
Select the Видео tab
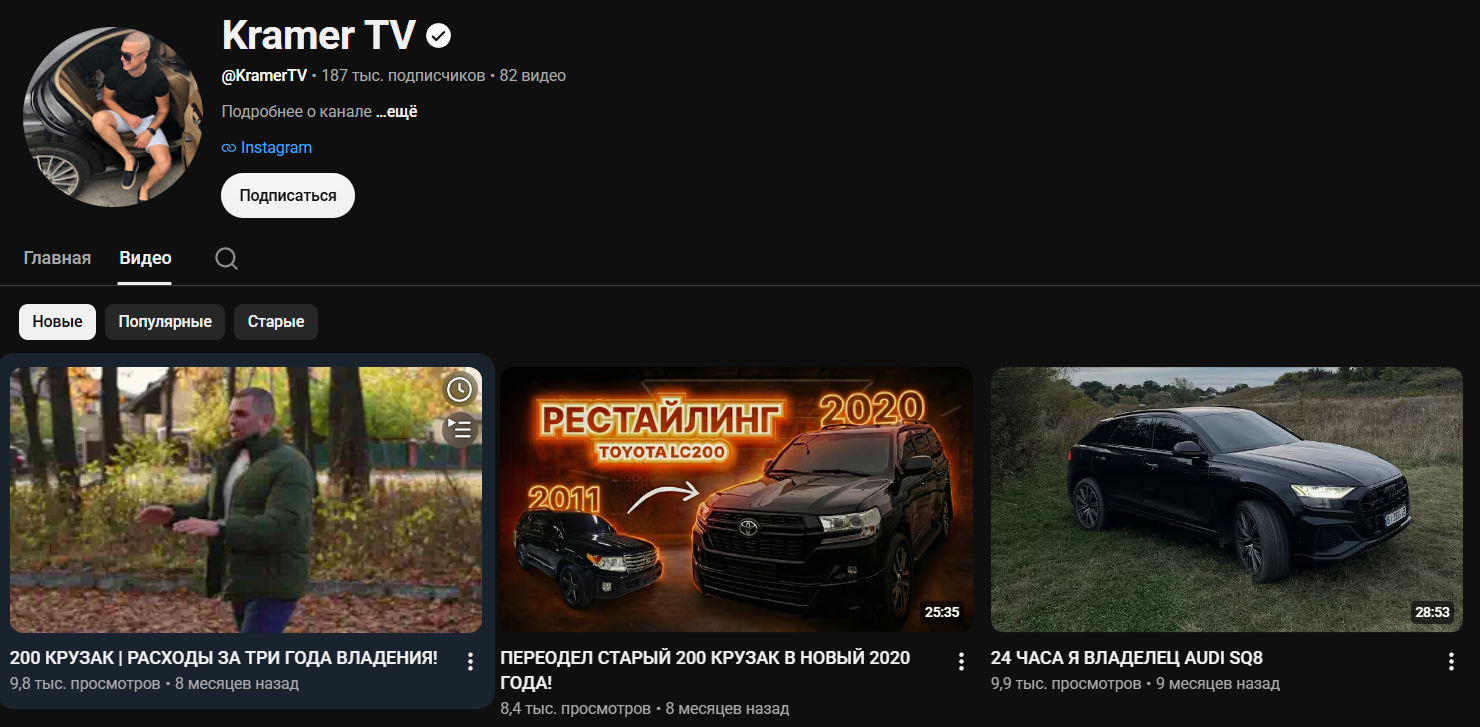tap(145, 258)
